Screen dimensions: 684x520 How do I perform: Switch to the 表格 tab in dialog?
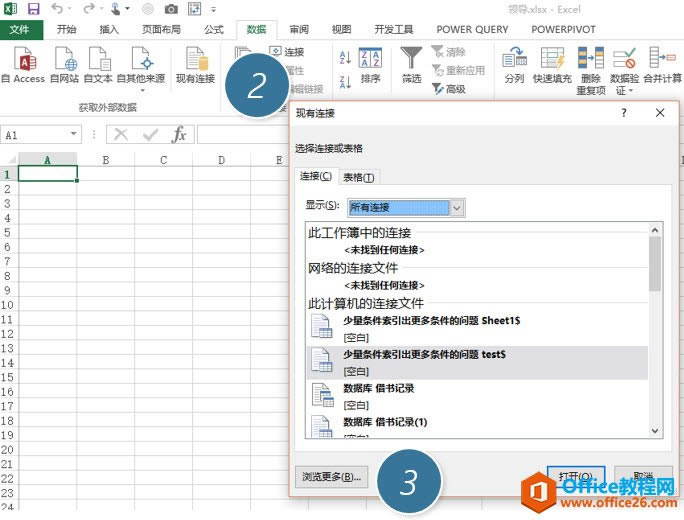[358, 177]
